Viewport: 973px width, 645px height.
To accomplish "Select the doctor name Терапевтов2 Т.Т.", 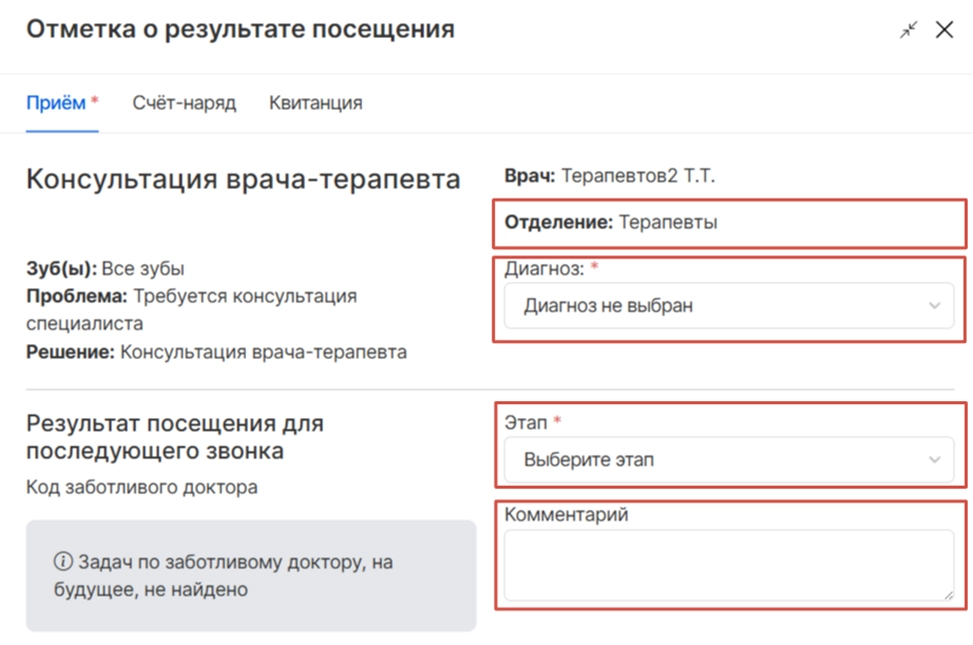I will tap(638, 177).
